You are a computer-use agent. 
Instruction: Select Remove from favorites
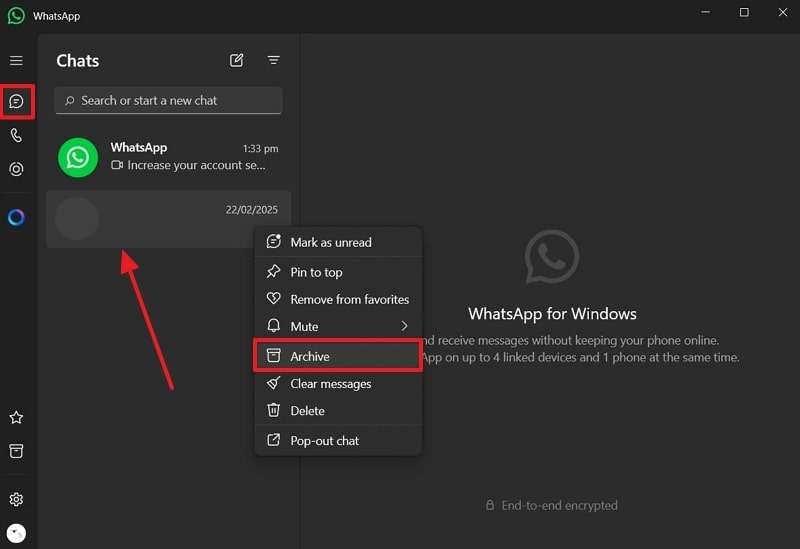349,299
